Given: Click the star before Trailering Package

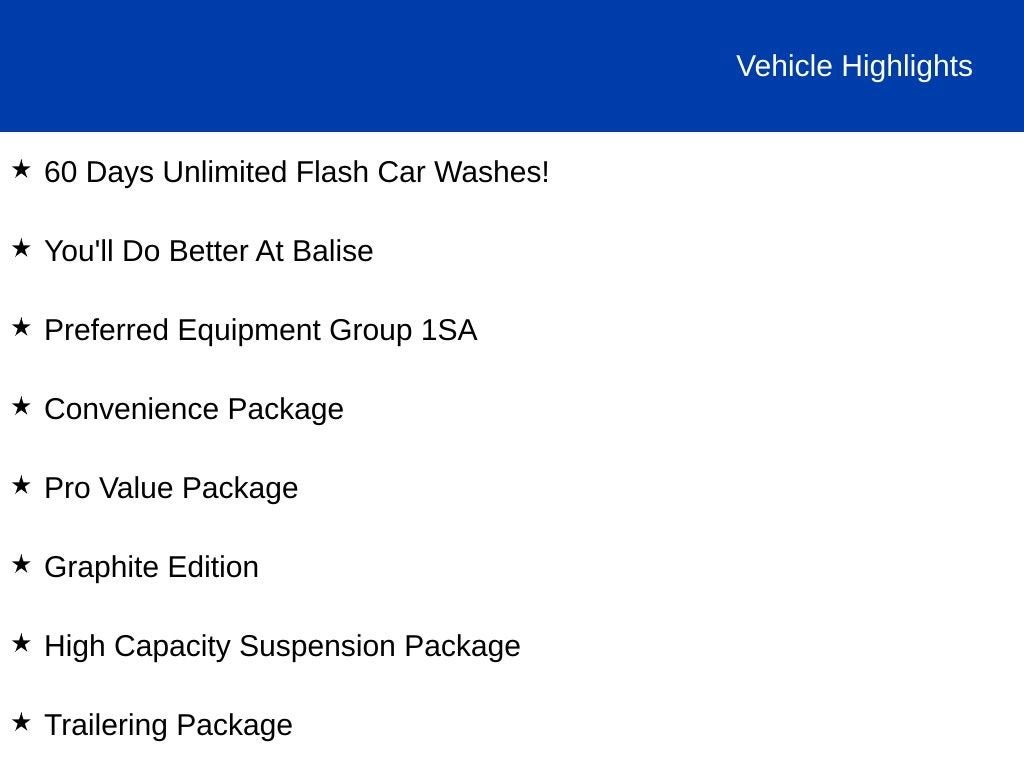Looking at the screenshot, I should point(21,723).
